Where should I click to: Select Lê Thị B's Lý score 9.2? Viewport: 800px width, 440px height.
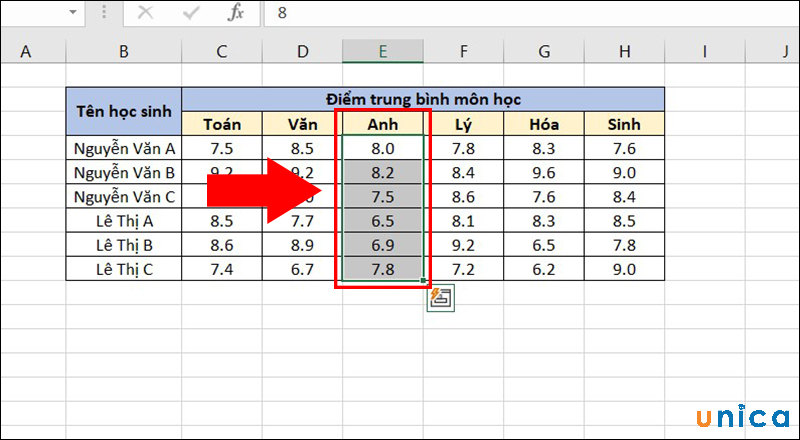pyautogui.click(x=463, y=245)
